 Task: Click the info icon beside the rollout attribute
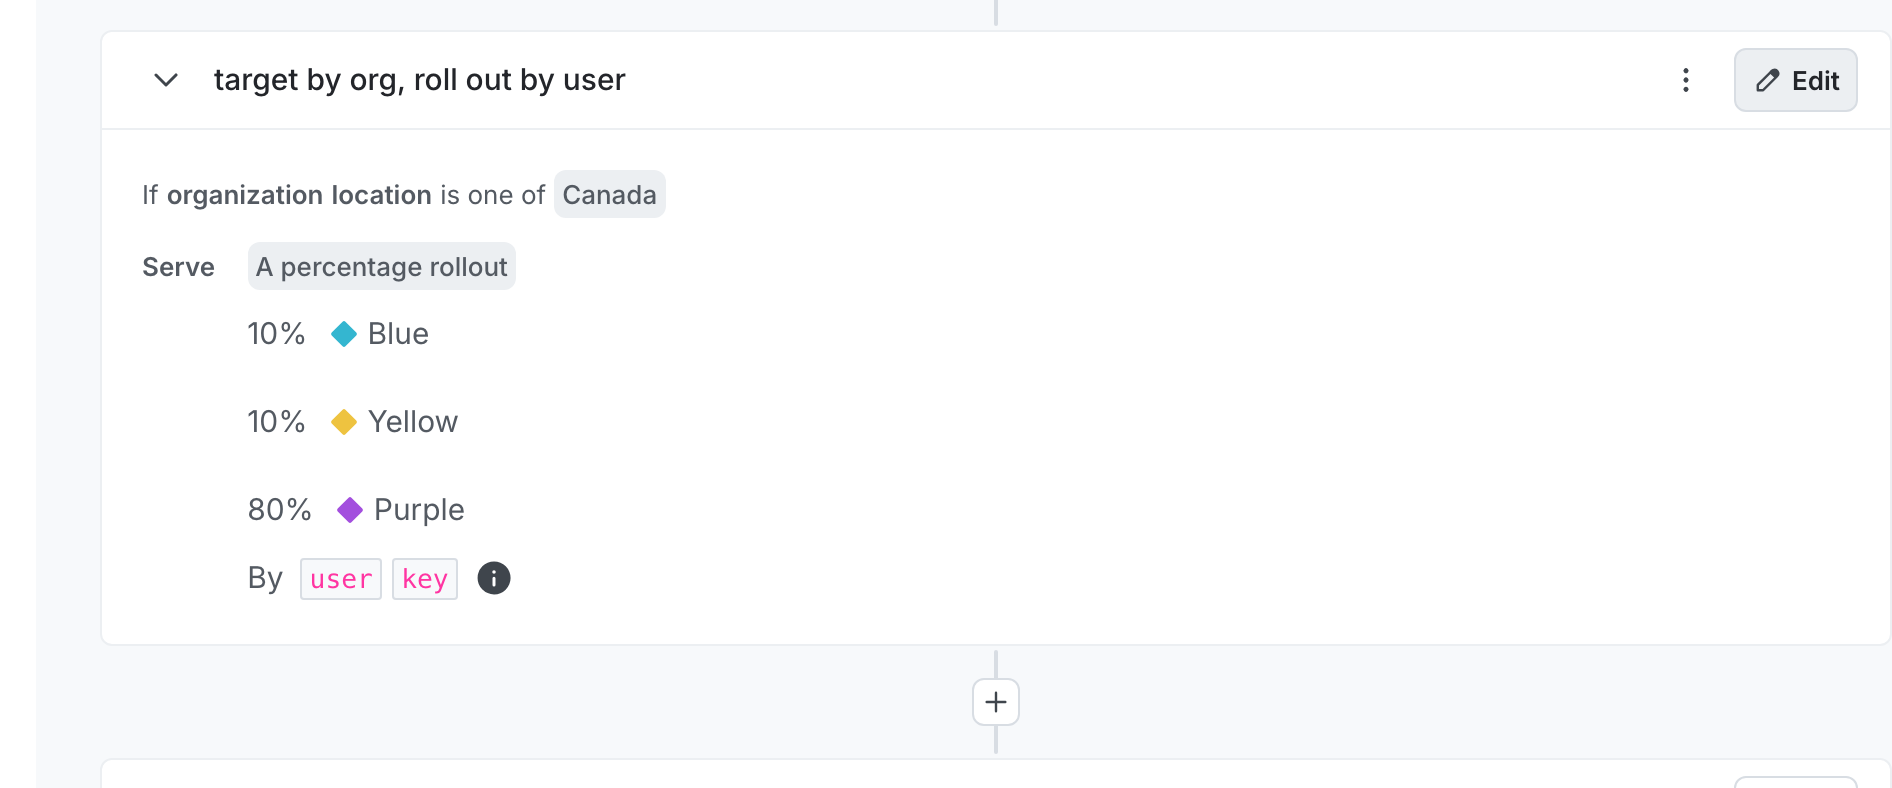(x=493, y=578)
